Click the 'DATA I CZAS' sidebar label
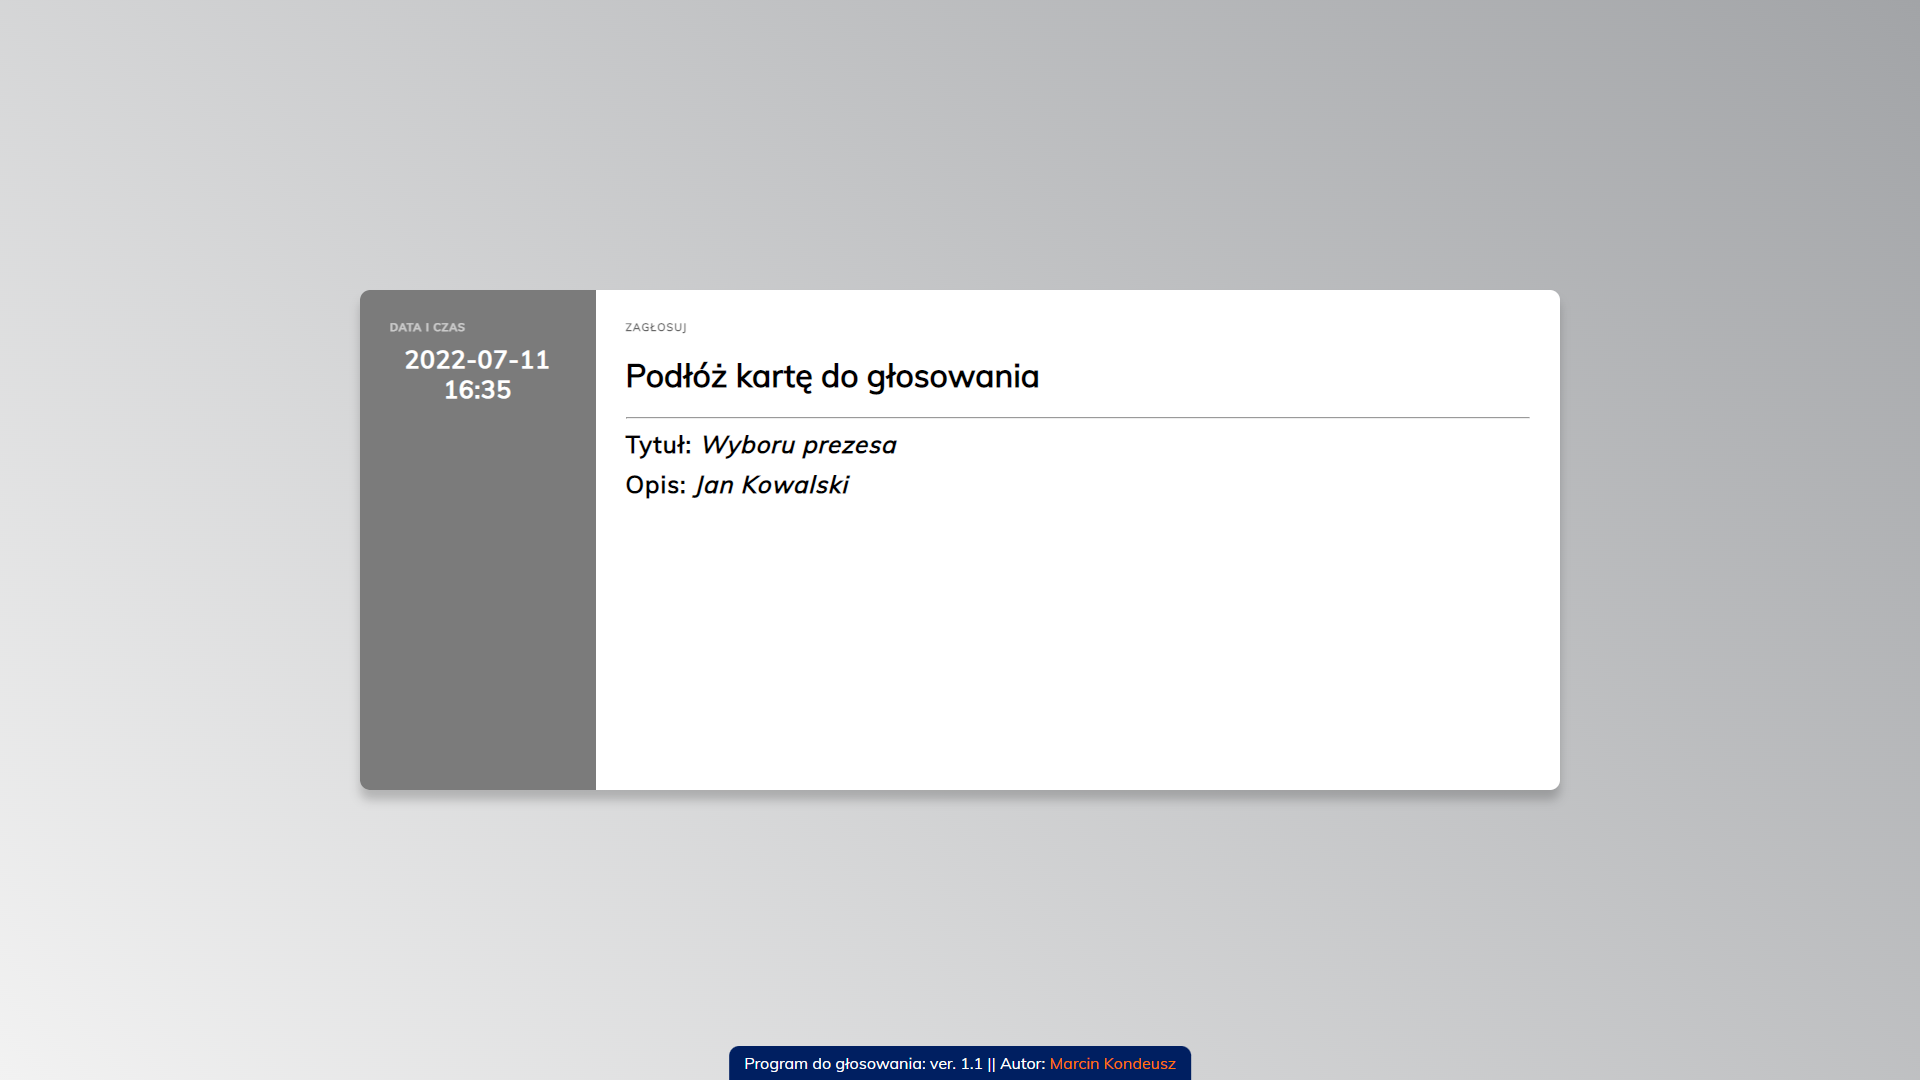The width and height of the screenshot is (1920, 1080). [427, 328]
